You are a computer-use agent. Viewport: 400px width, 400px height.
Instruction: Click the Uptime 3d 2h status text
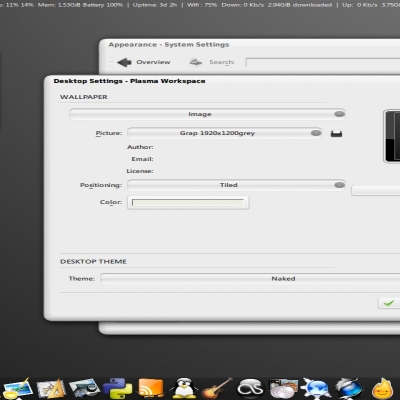[155, 5]
